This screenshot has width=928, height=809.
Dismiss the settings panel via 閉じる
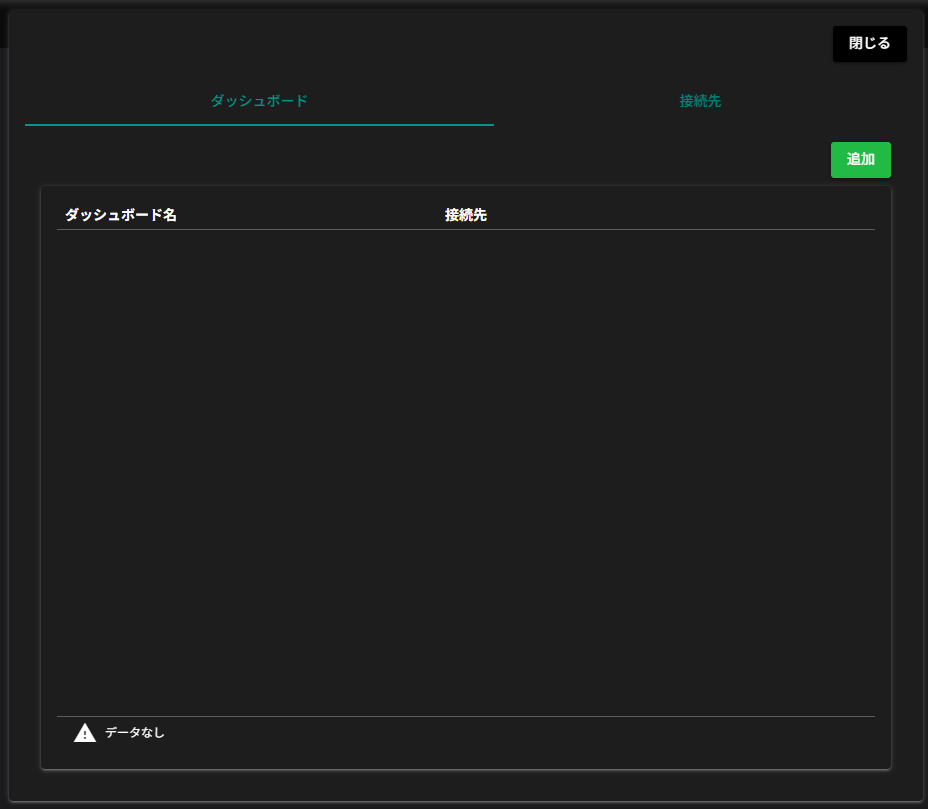(x=869, y=44)
